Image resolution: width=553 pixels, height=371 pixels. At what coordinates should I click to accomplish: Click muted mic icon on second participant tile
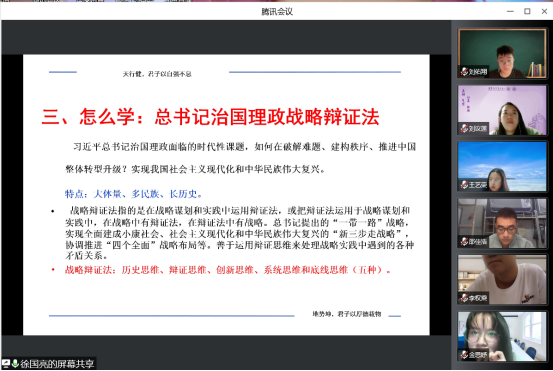(464, 128)
